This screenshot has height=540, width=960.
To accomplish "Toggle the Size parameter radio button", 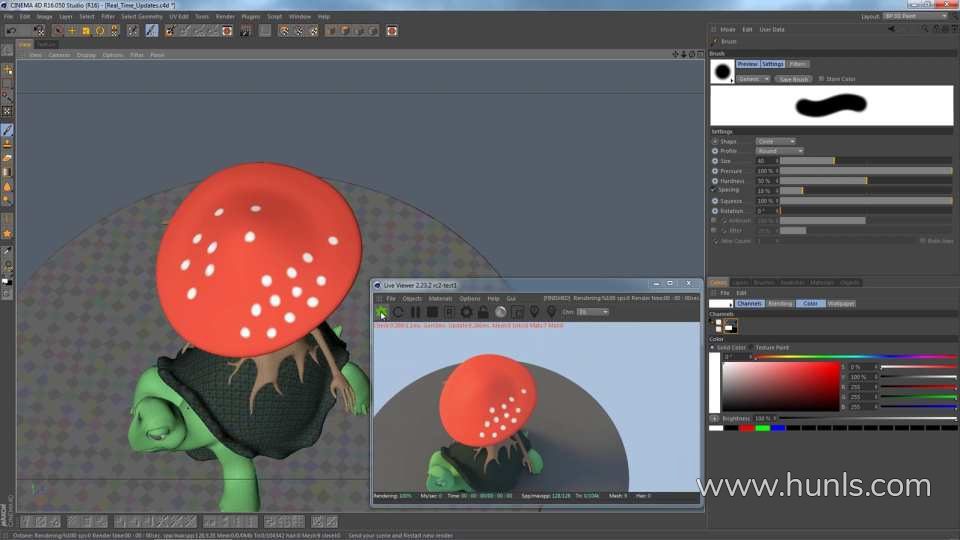I will [x=714, y=161].
